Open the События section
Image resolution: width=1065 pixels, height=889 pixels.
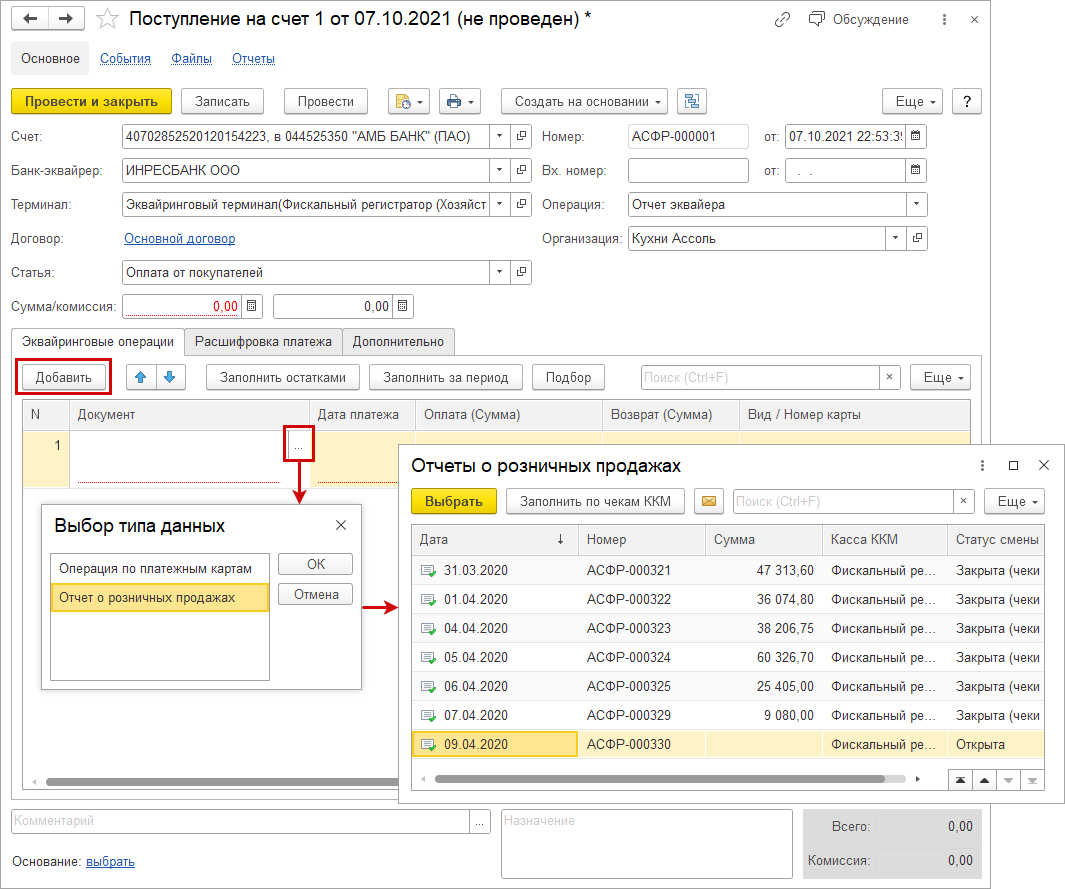(x=125, y=59)
